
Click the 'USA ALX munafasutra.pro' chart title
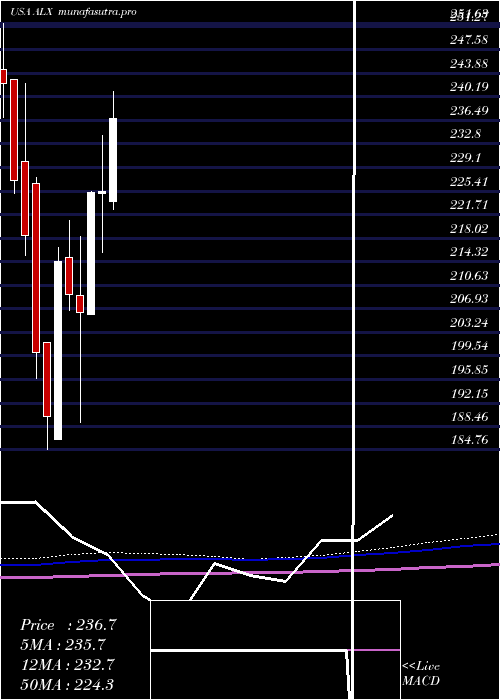click(x=74, y=12)
